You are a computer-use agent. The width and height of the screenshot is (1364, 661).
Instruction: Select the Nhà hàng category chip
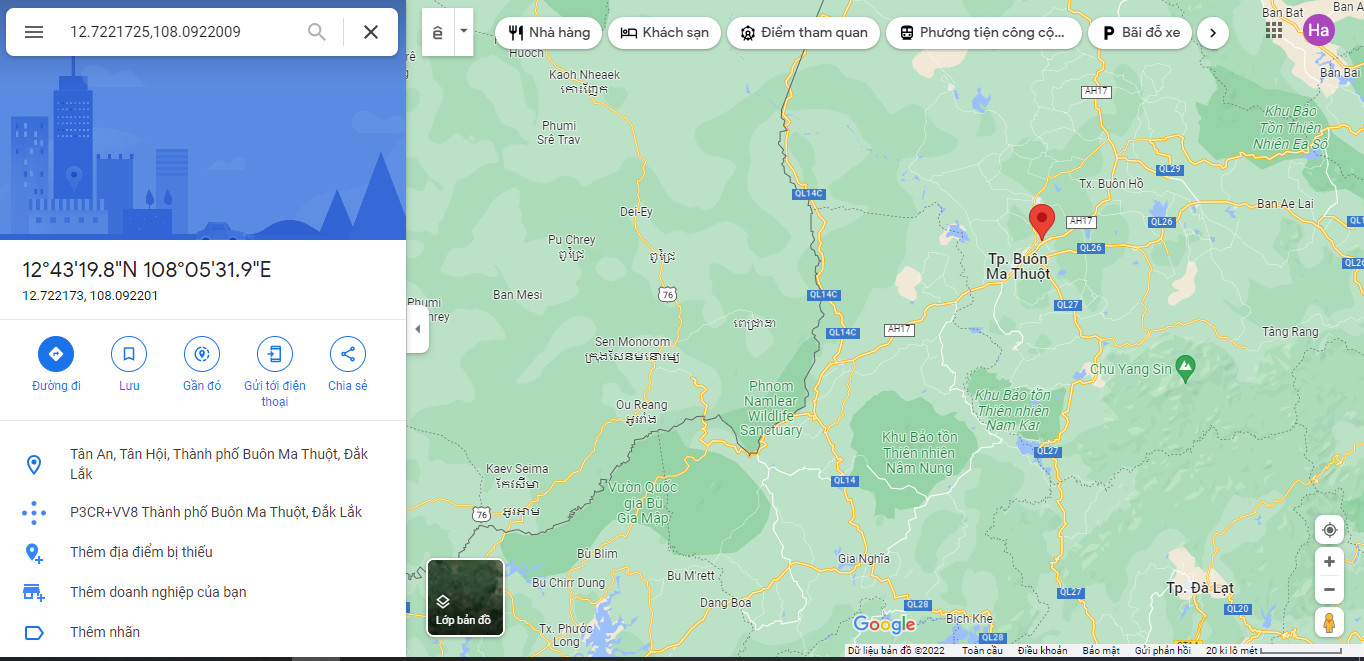(x=548, y=32)
